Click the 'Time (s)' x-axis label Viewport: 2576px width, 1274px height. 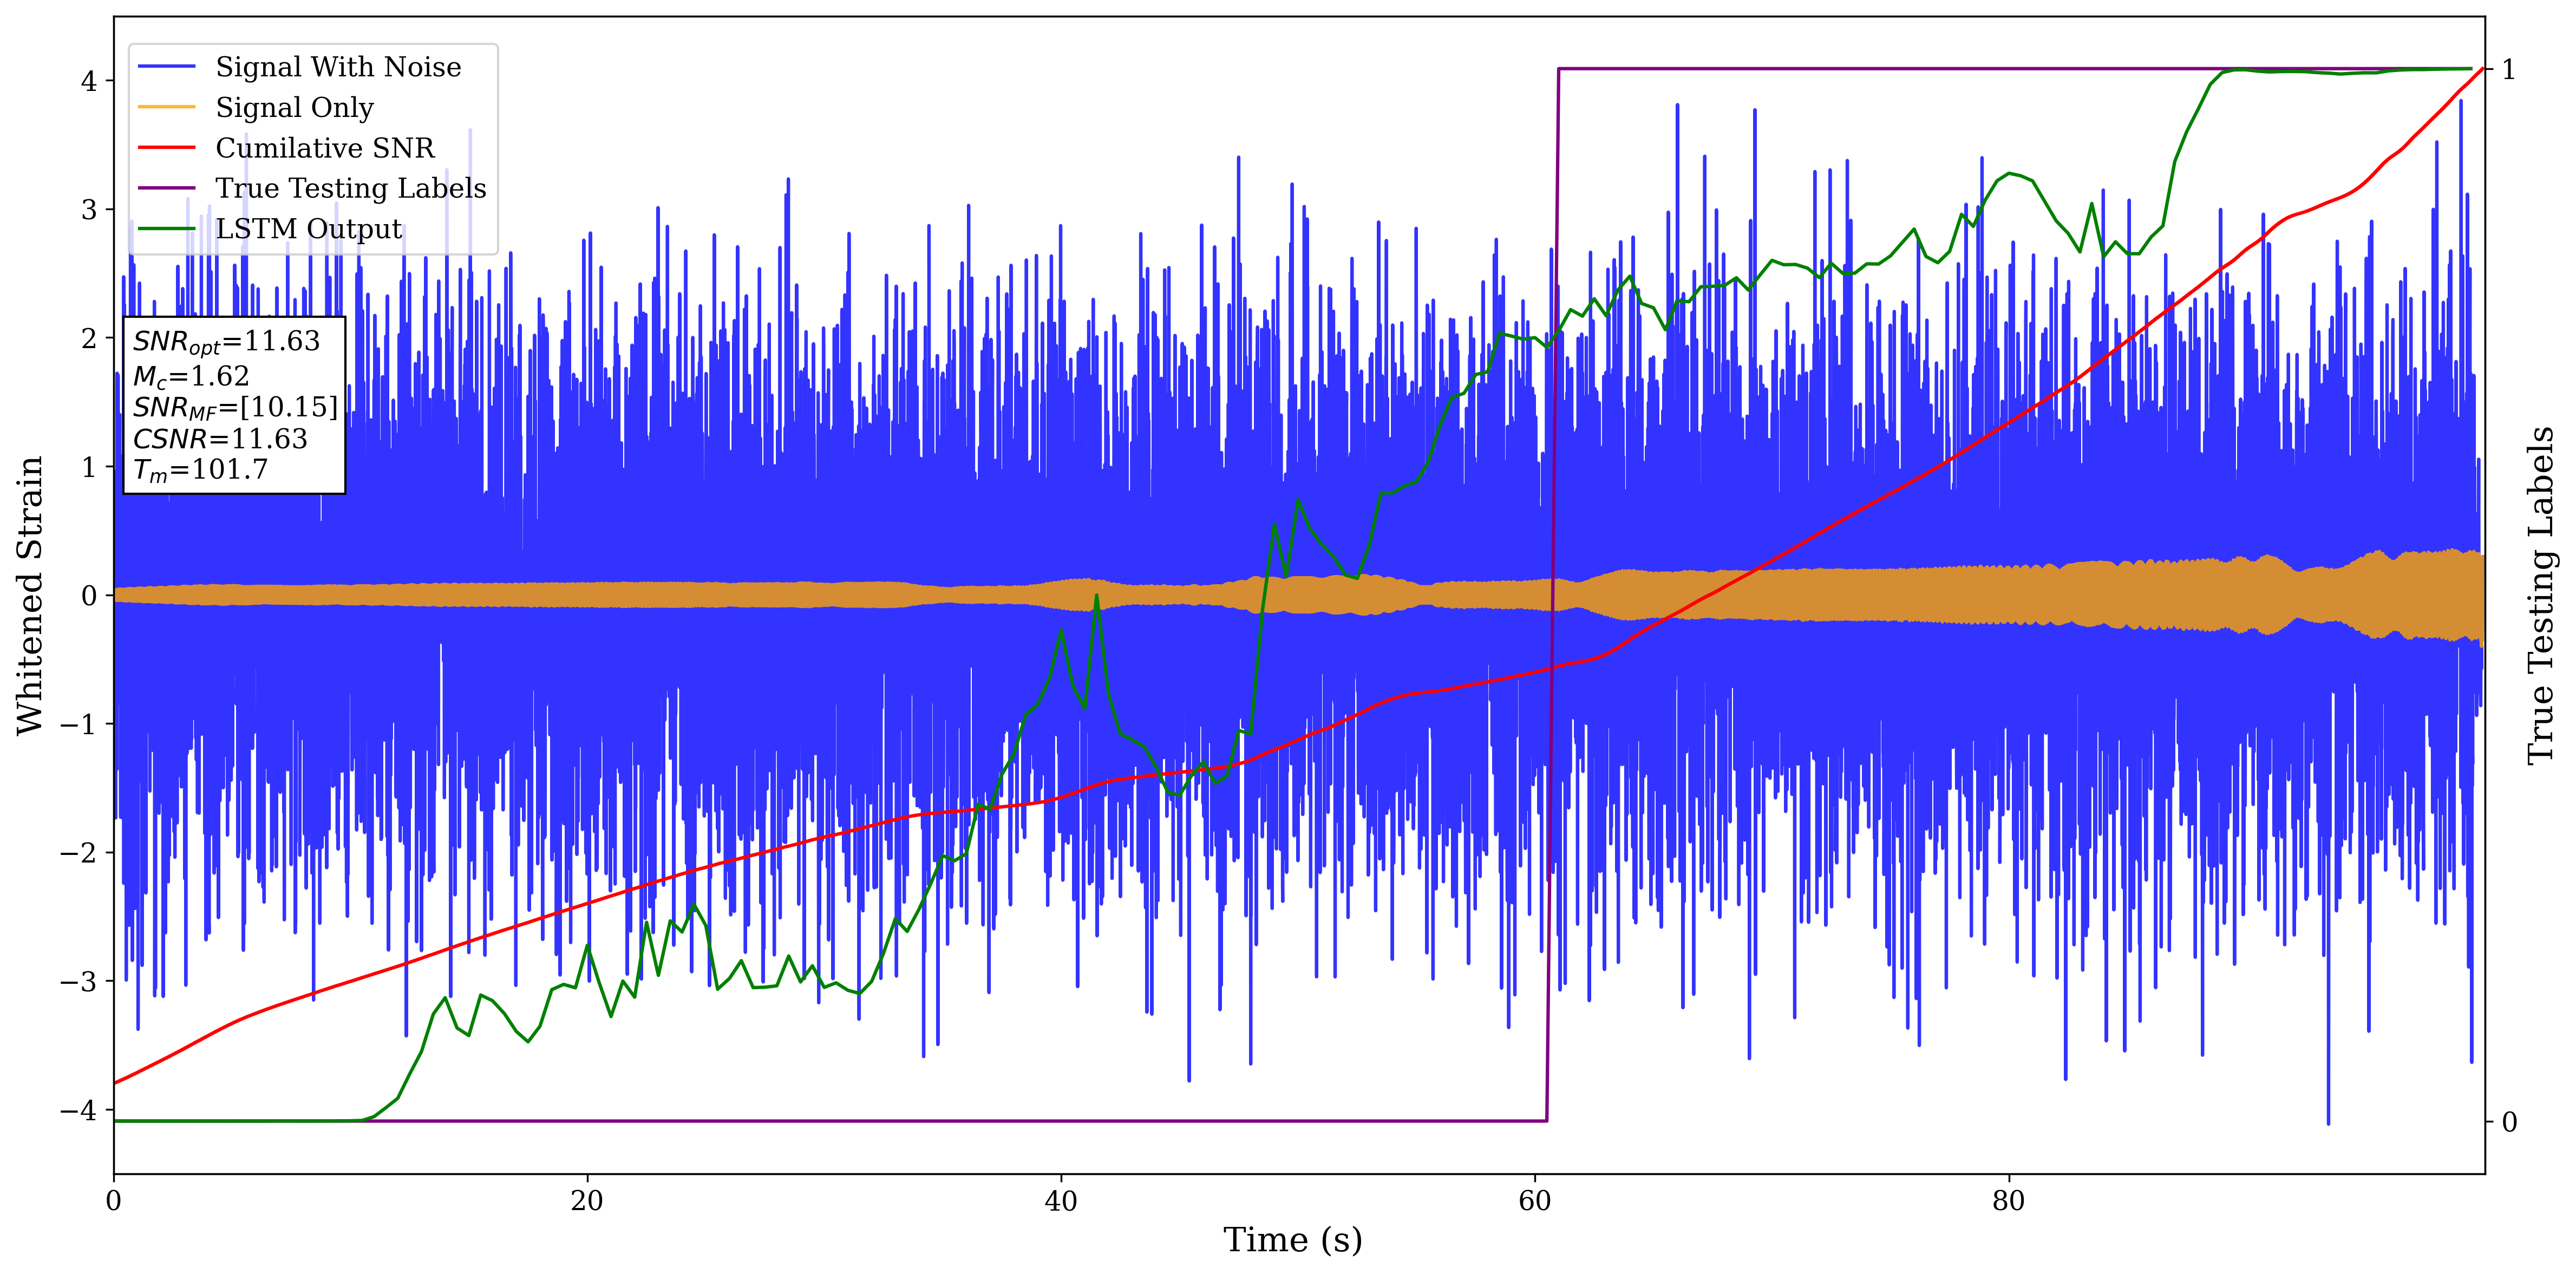click(1292, 1240)
